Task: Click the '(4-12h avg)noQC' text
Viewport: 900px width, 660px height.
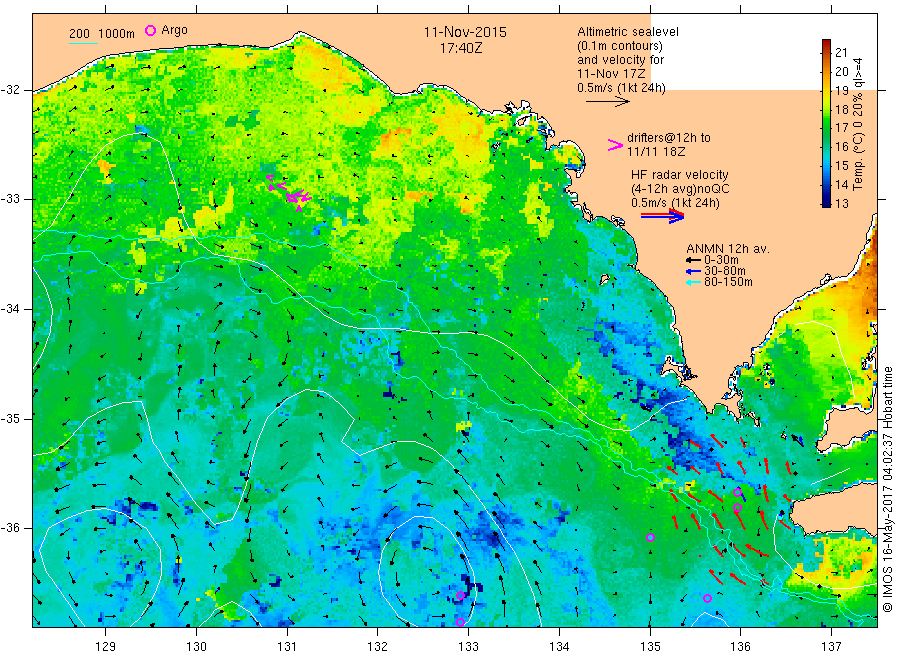Action: tap(680, 189)
